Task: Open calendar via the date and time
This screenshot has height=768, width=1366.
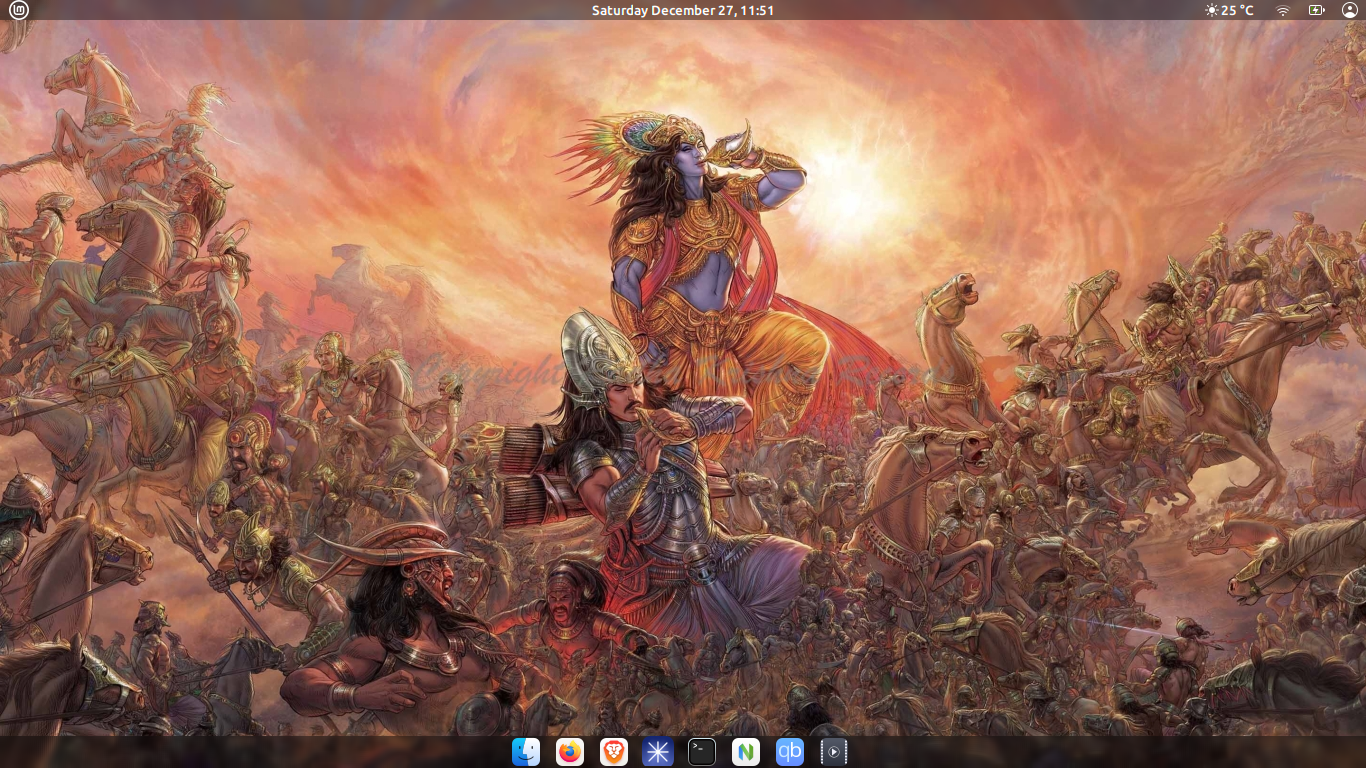Action: [x=682, y=10]
